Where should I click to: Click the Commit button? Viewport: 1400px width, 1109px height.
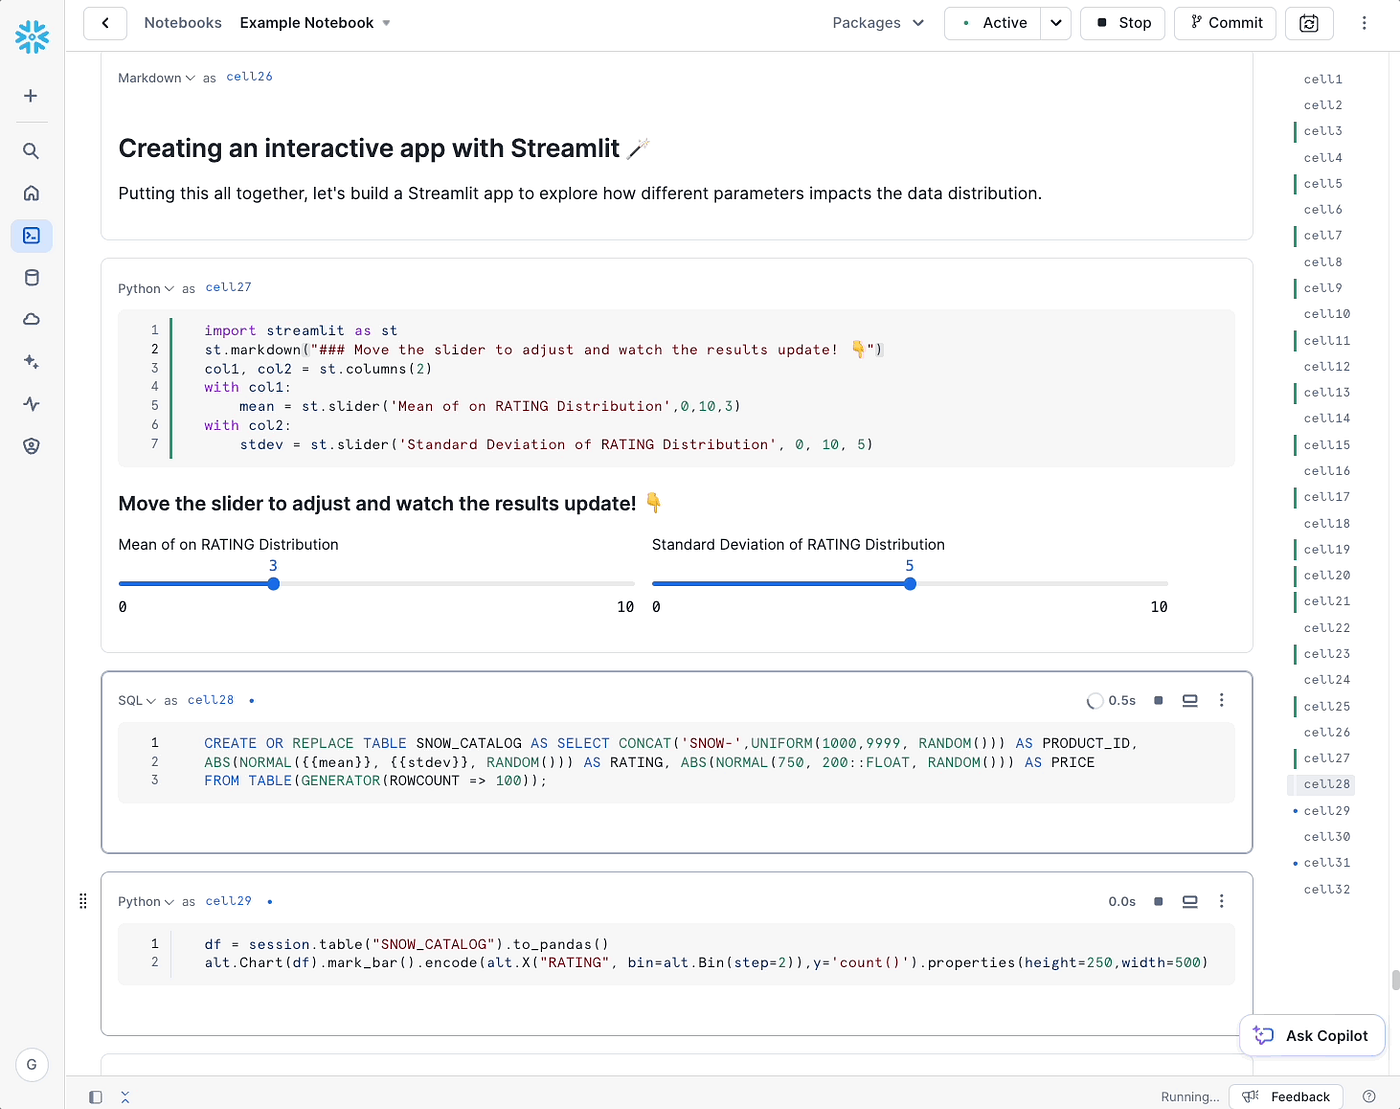pos(1225,23)
